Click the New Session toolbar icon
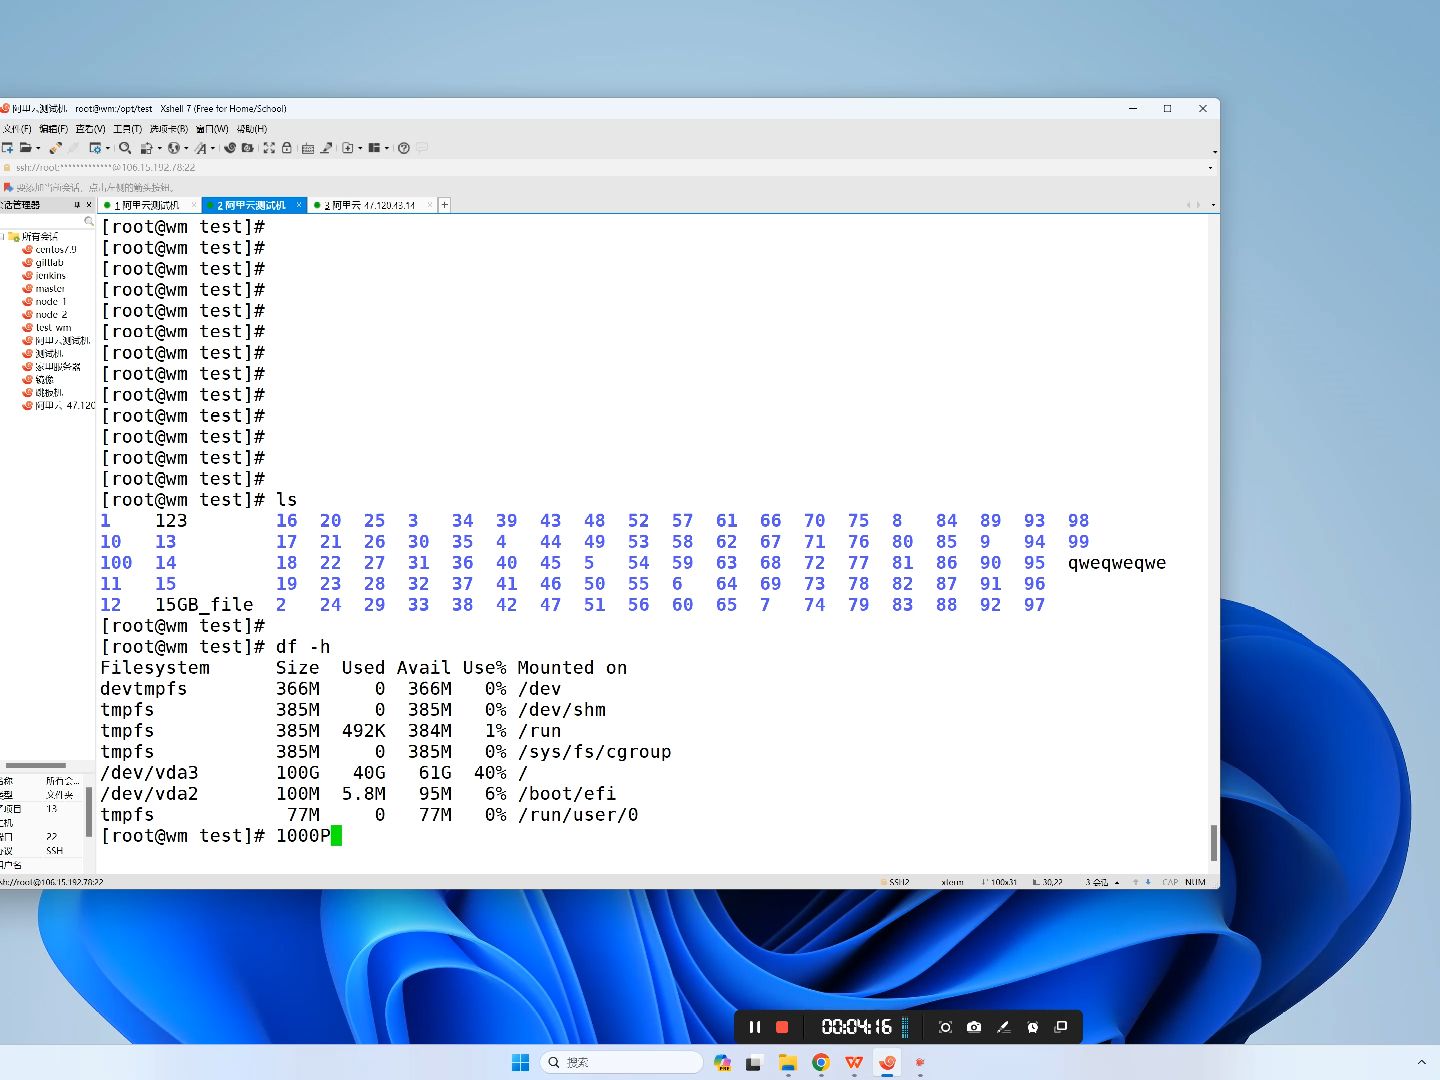The image size is (1440, 1080). 7,148
